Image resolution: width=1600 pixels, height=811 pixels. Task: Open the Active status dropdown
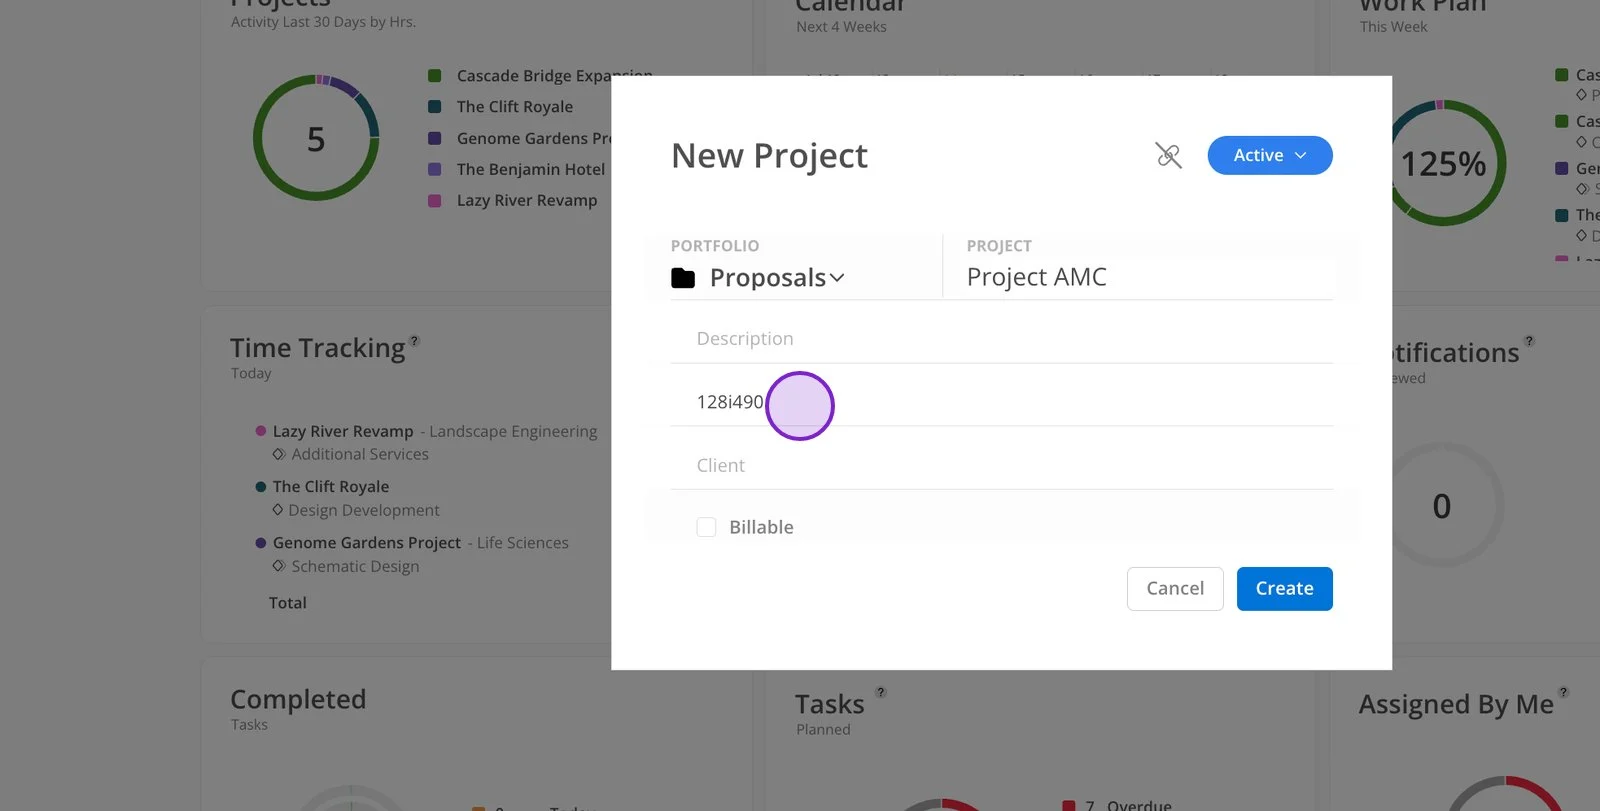(x=1270, y=155)
